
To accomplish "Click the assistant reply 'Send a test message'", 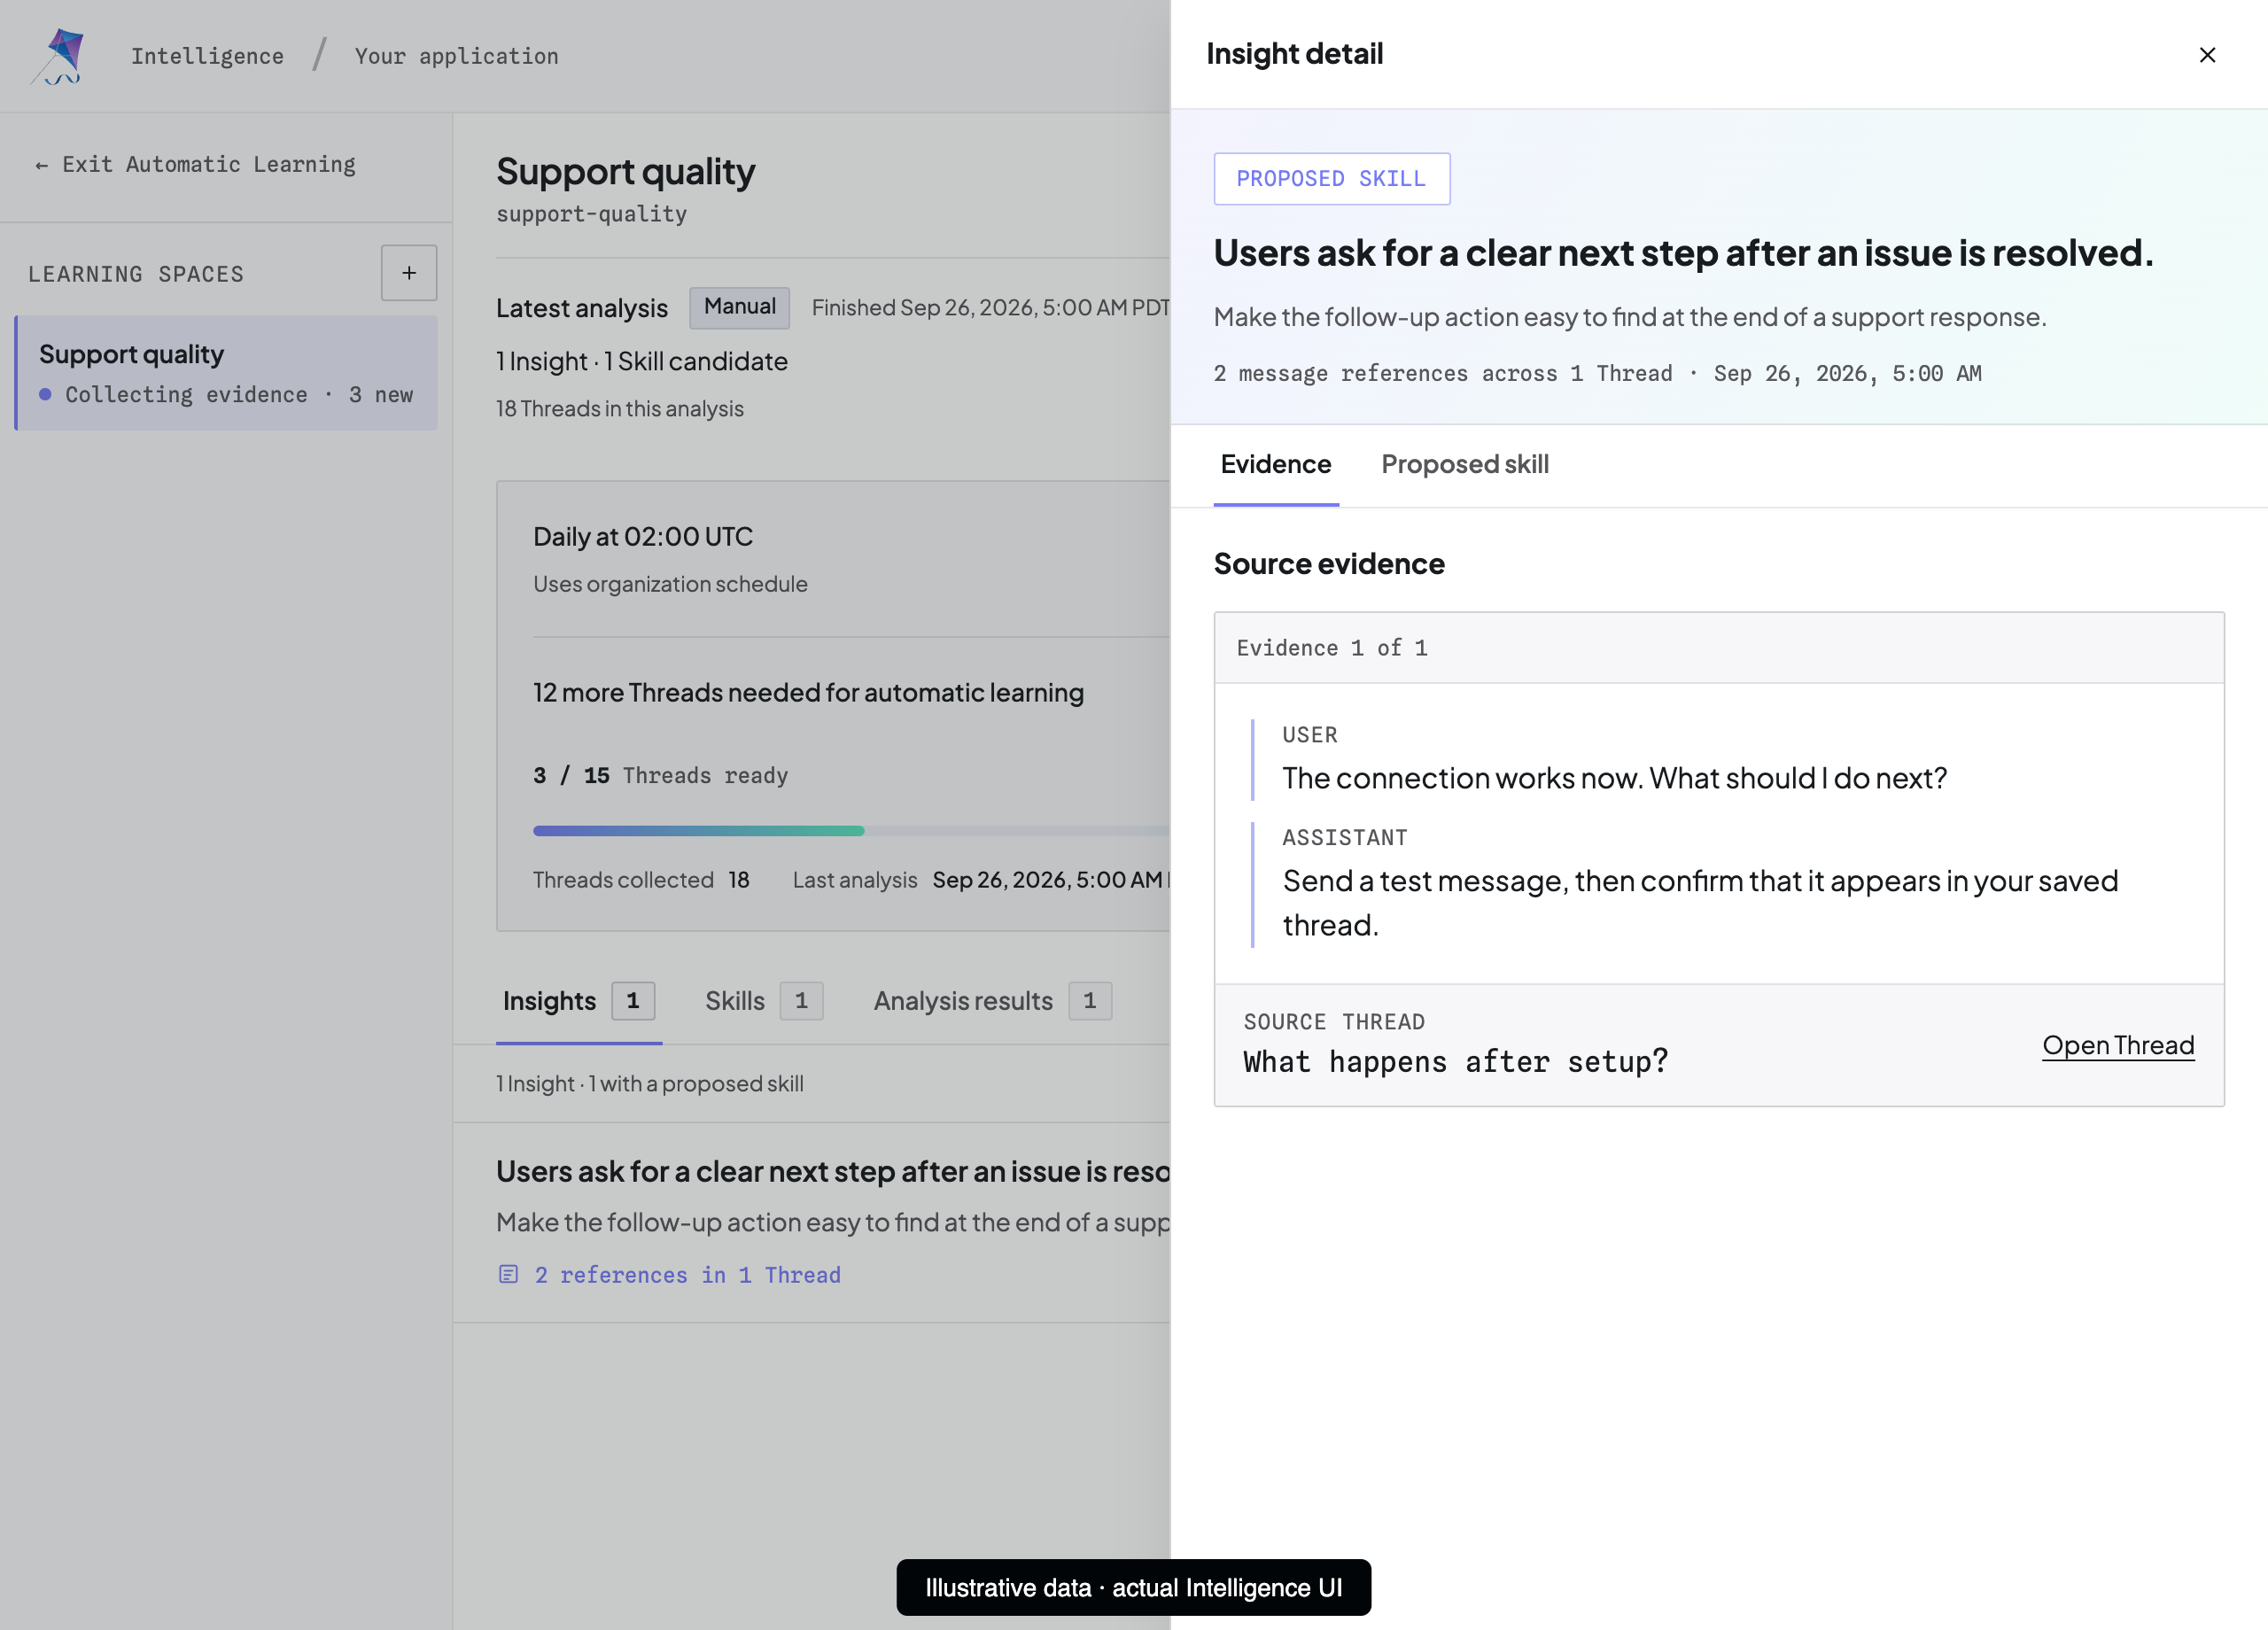I will tap(1700, 903).
